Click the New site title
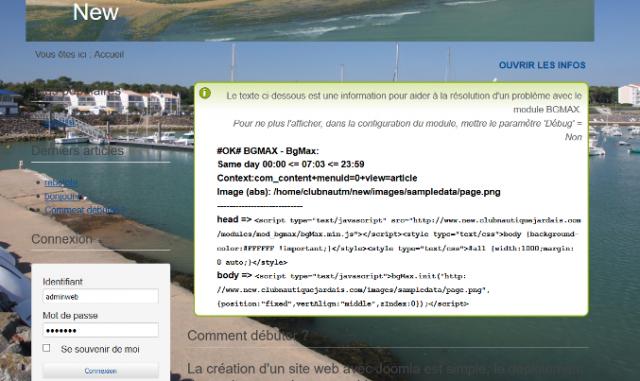Screen dimensions: 640x381 point(96,12)
